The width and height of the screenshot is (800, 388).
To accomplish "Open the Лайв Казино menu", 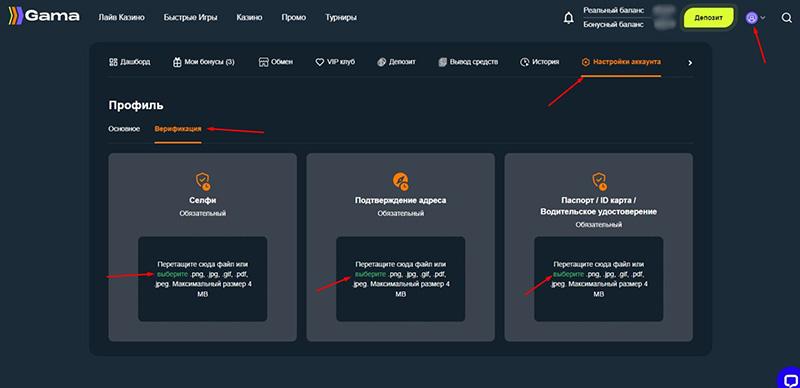I will [121, 17].
